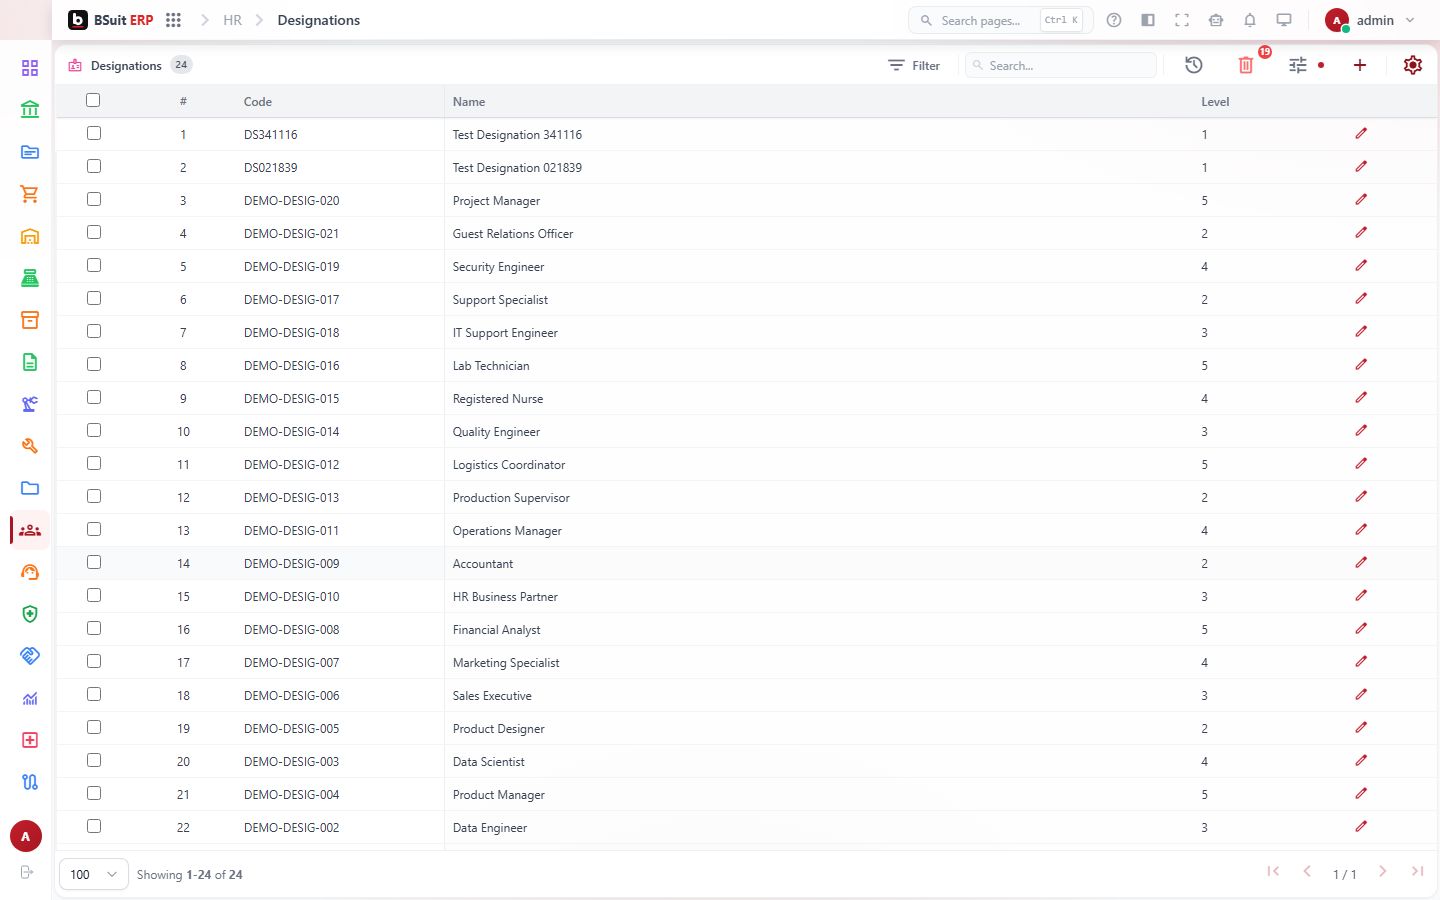
Task: Click the BSuit ERP logo
Action: pyautogui.click(x=111, y=20)
